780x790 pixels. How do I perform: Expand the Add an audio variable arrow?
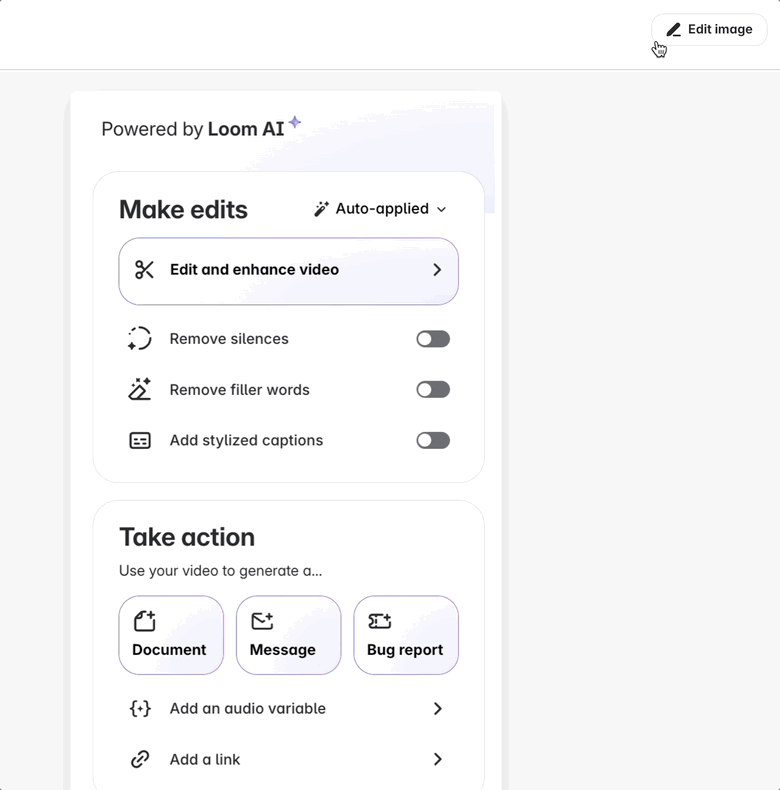click(x=437, y=709)
